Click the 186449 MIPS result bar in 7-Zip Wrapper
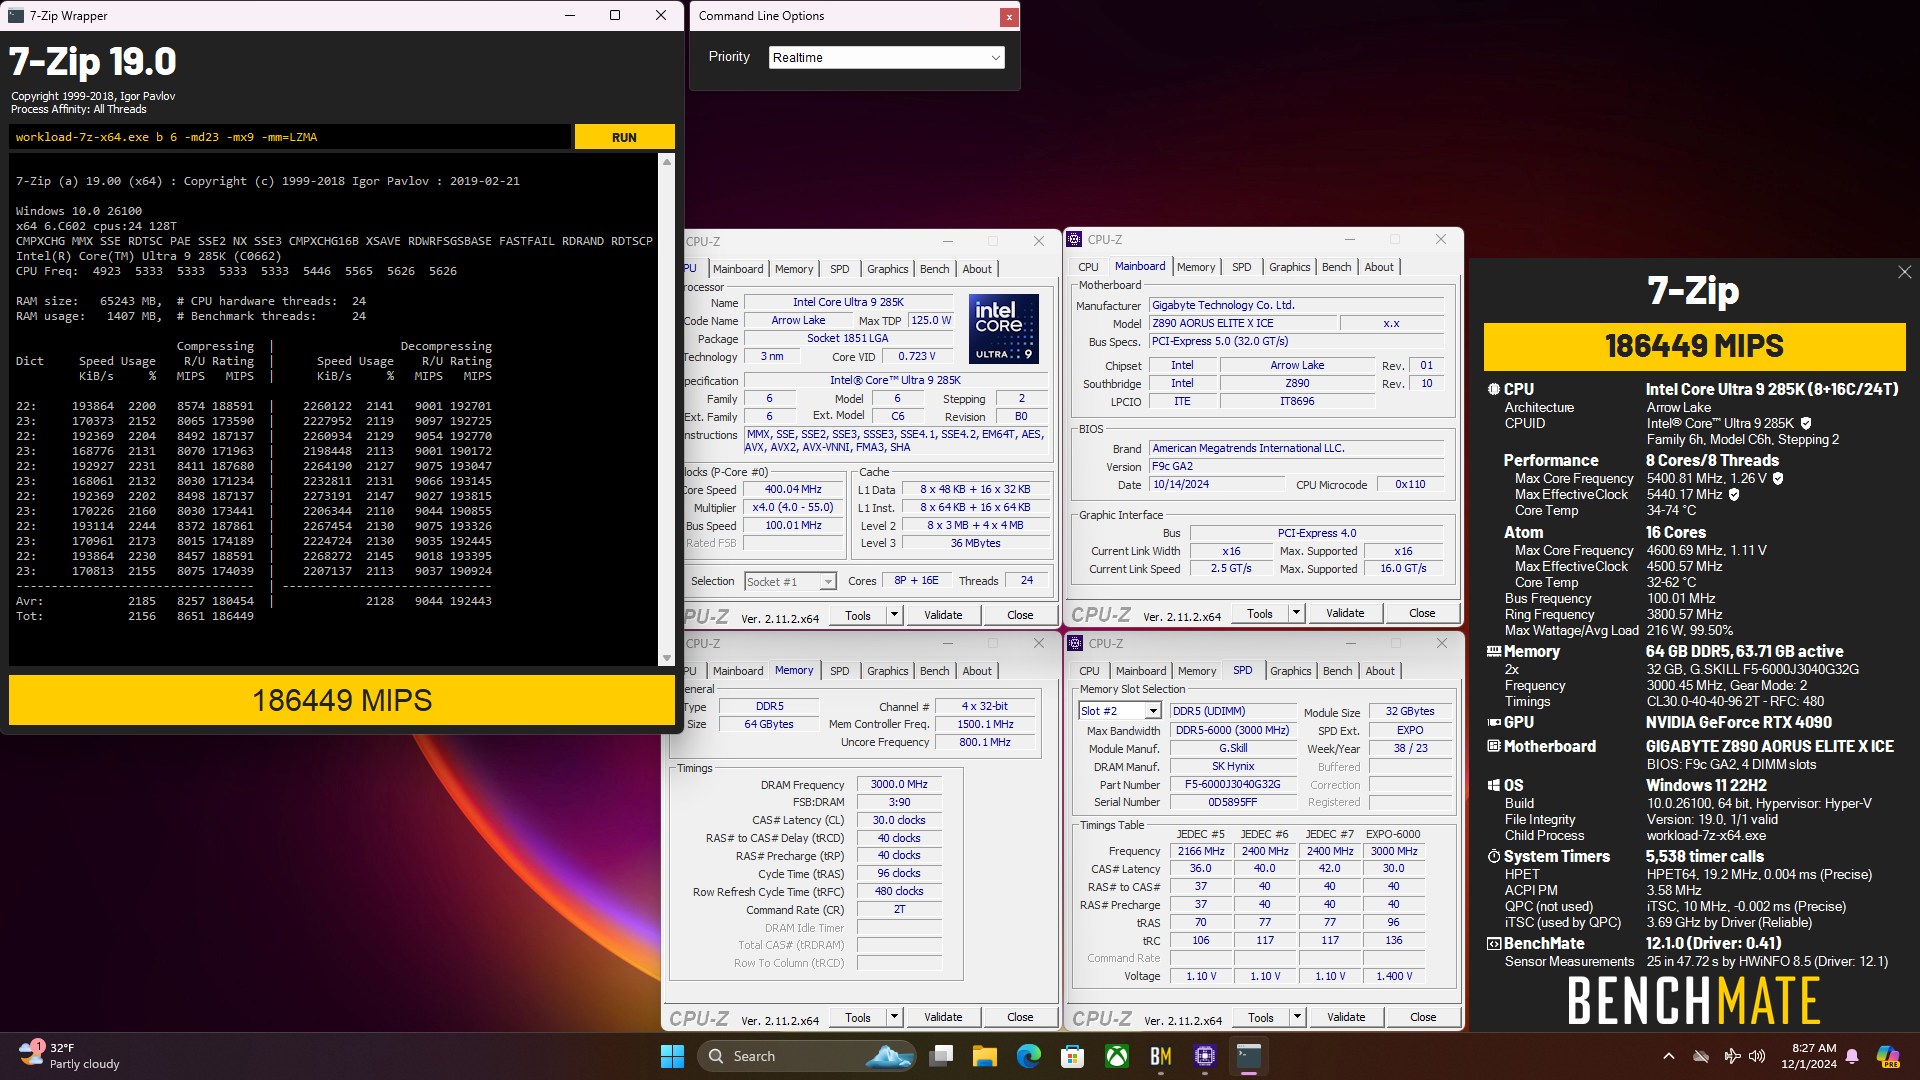The image size is (1920, 1080). click(342, 700)
